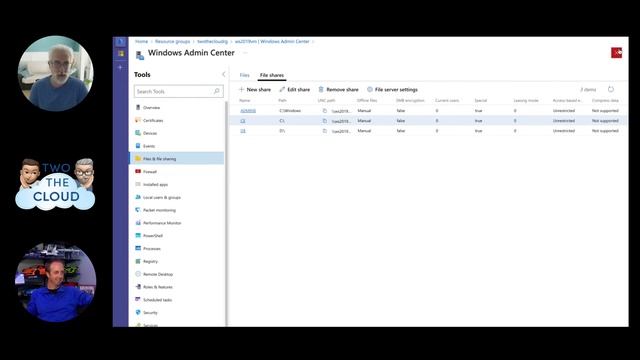Click Not supported cell in D$ row
640x360 pixels.
[x=605, y=131]
